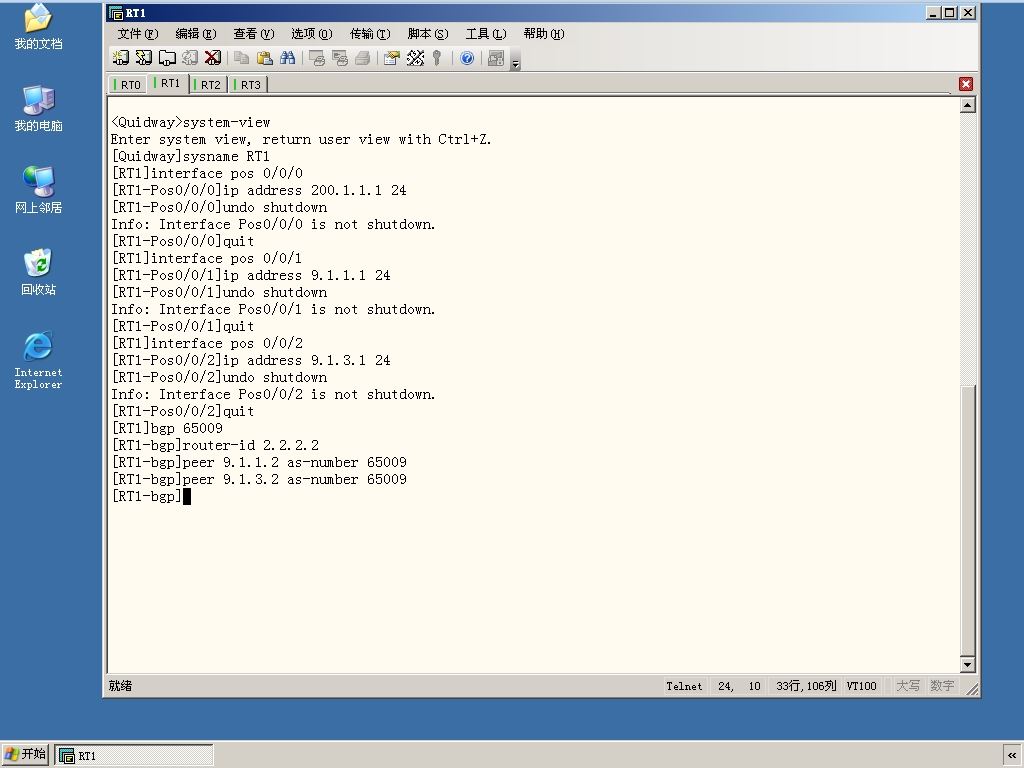Click the Copy toolbar icon

click(x=242, y=58)
